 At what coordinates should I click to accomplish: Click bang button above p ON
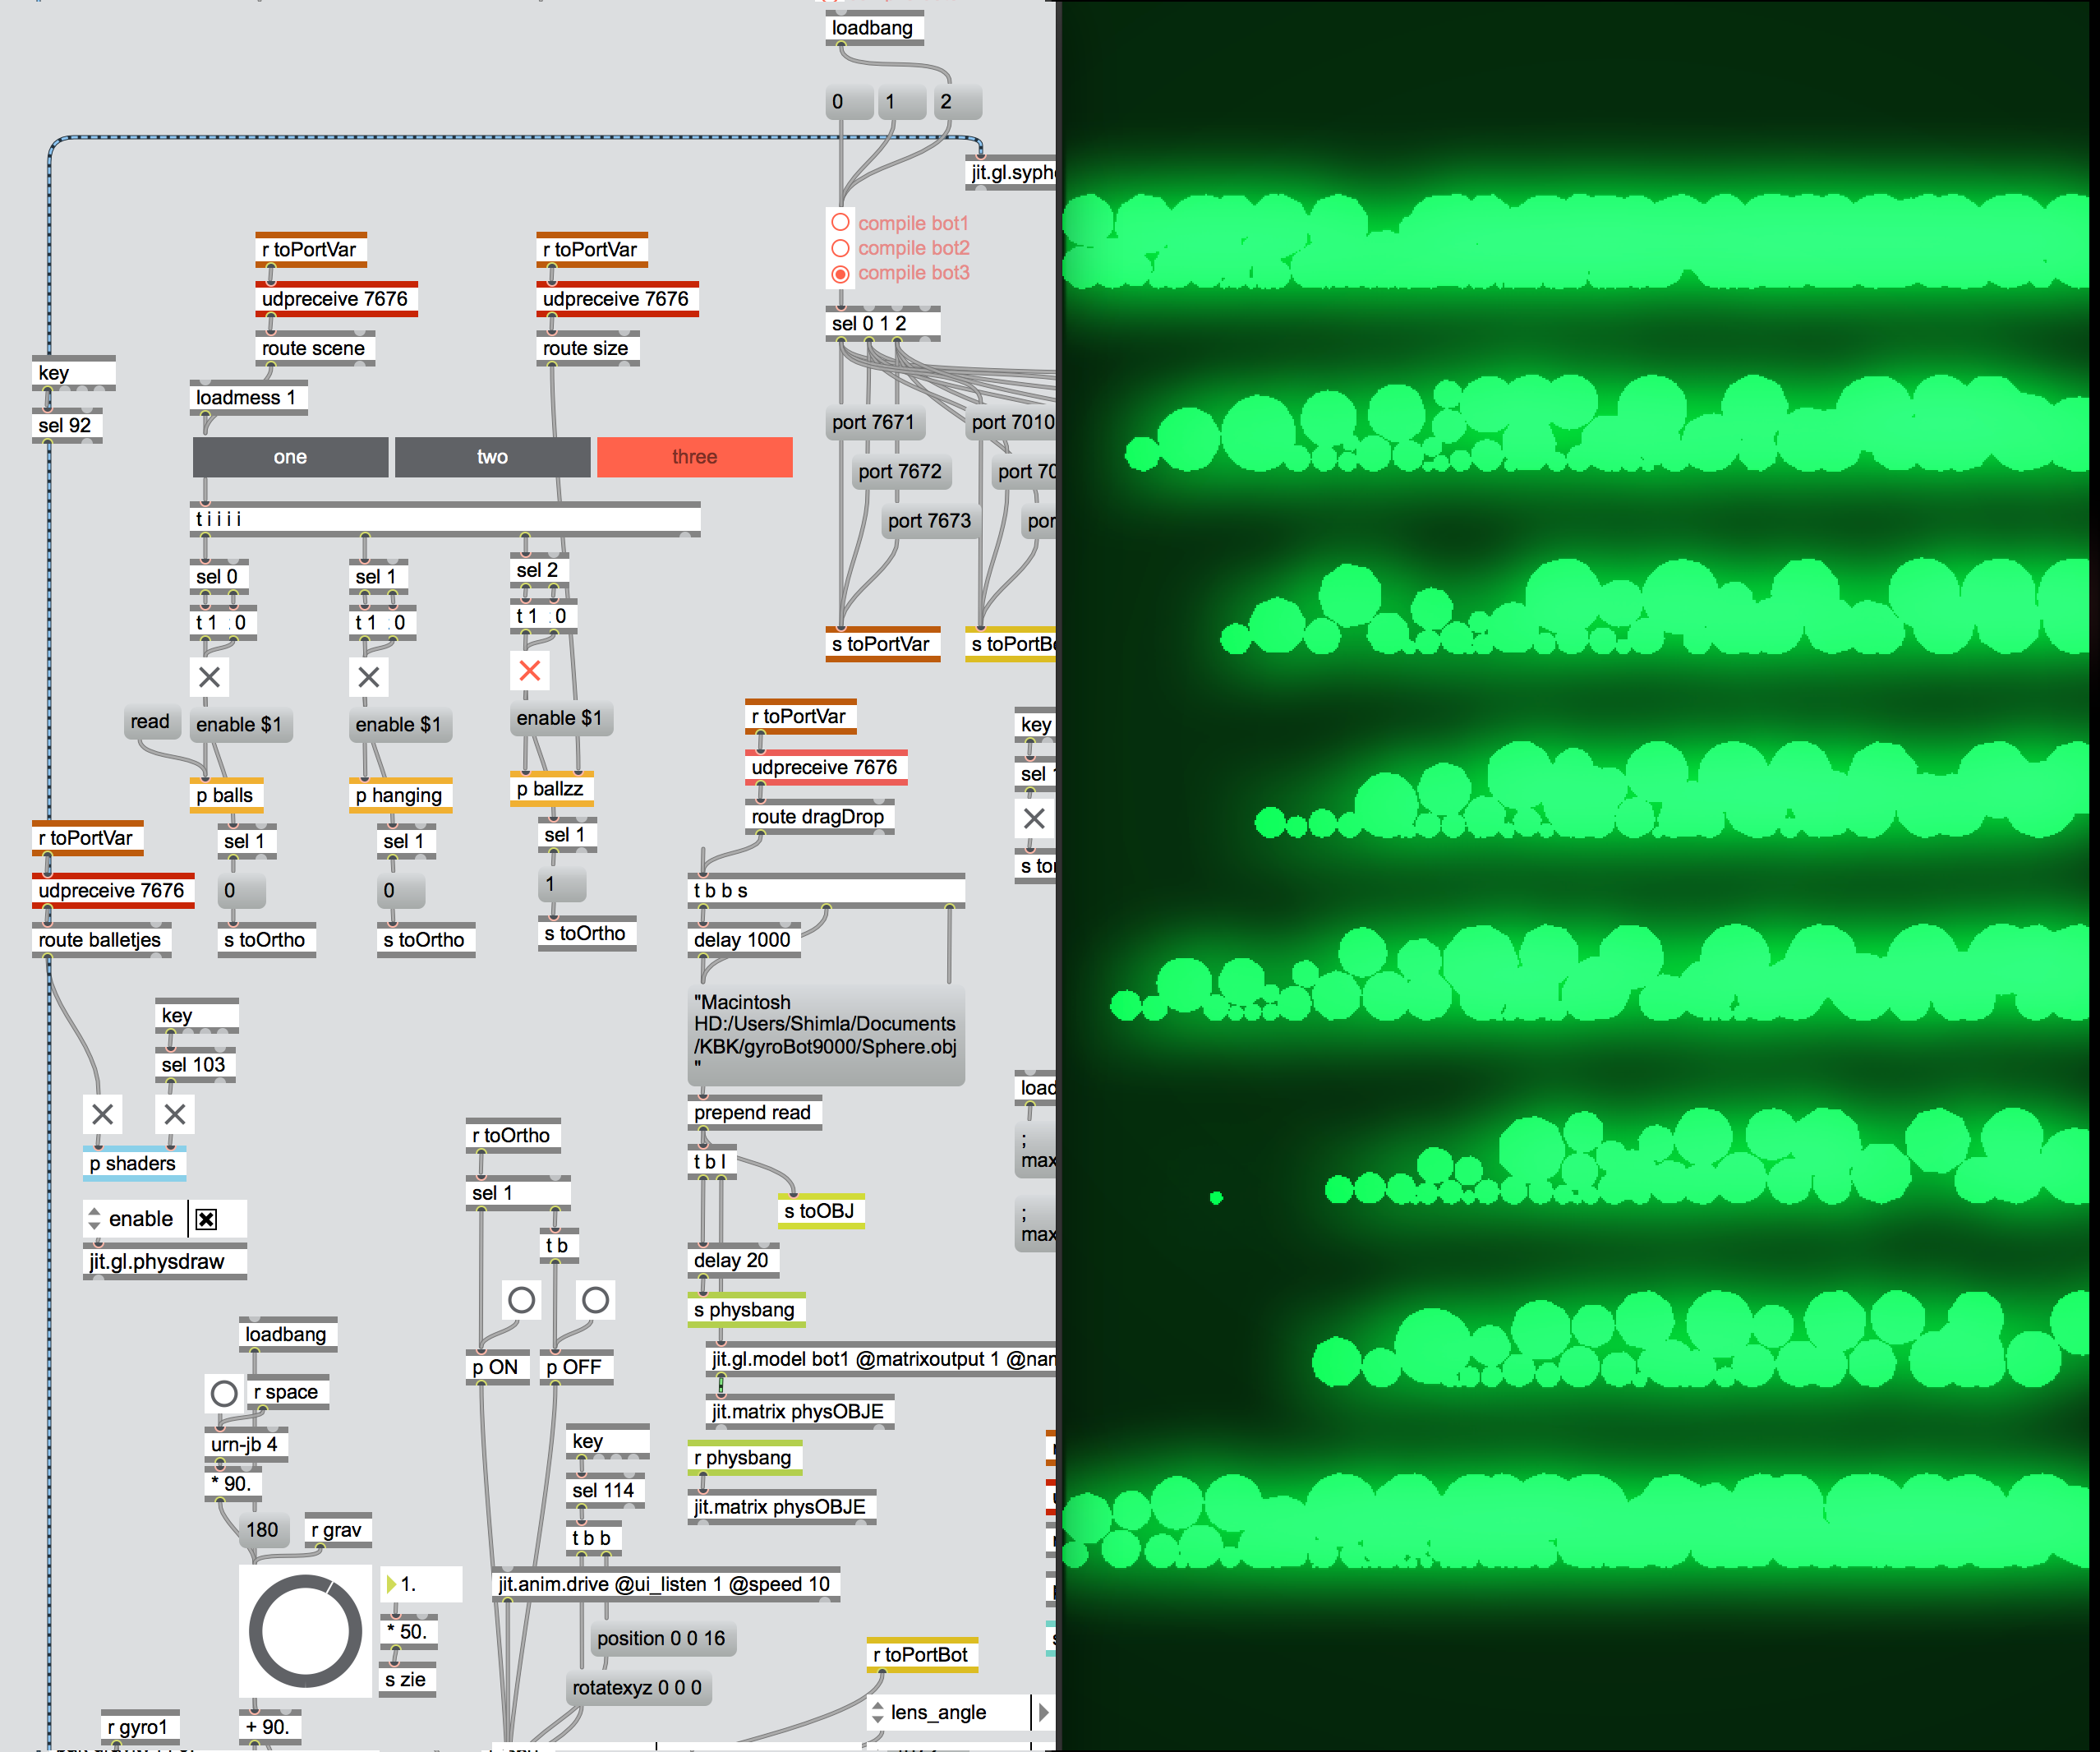[521, 1300]
